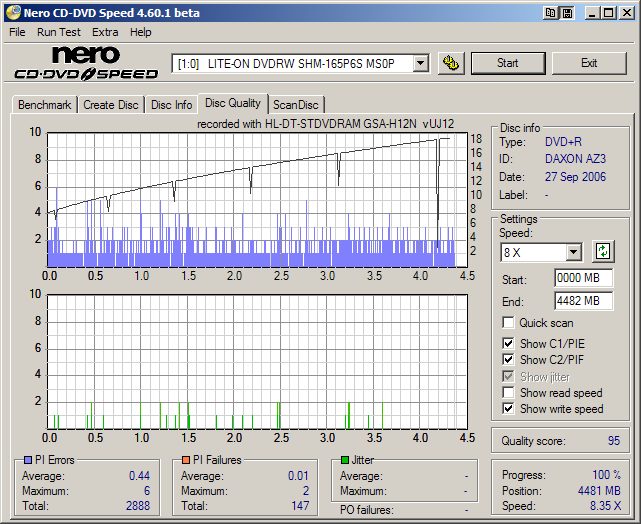
Task: Expand the 8 X speed dropdown
Action: 574,252
